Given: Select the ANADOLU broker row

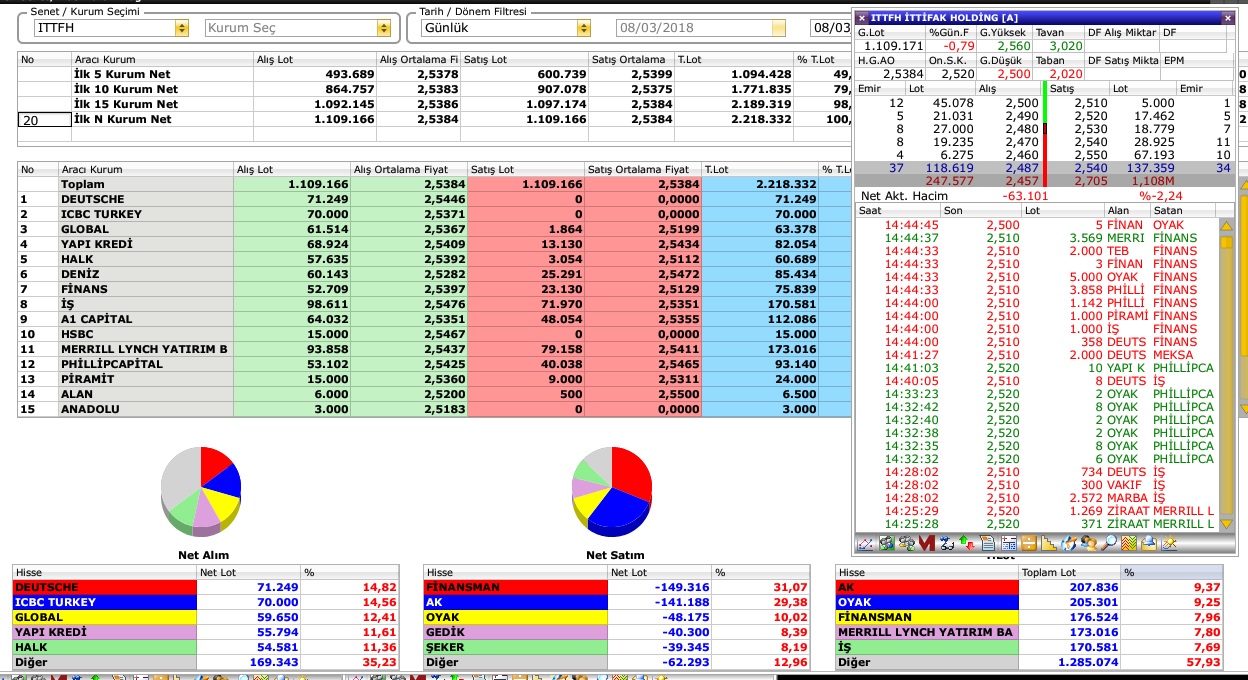Looking at the screenshot, I should click(435, 409).
